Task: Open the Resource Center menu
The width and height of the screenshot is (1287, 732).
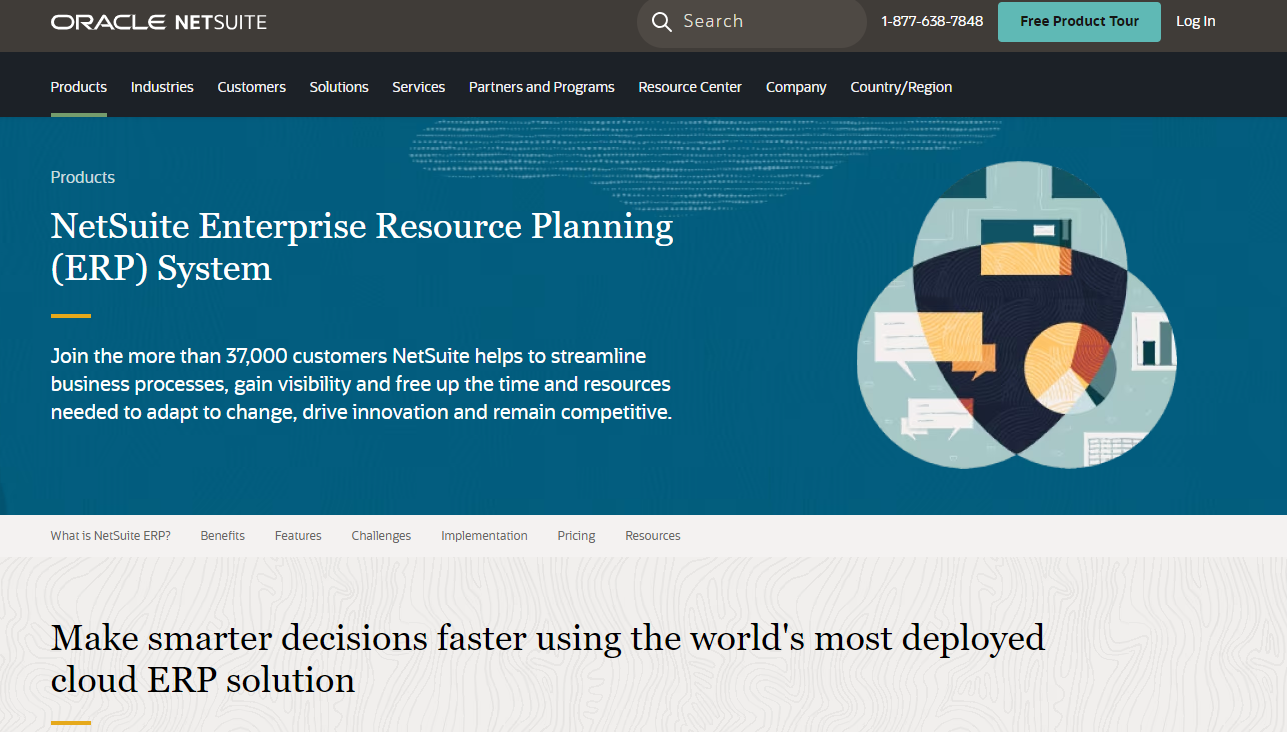Action: (690, 87)
